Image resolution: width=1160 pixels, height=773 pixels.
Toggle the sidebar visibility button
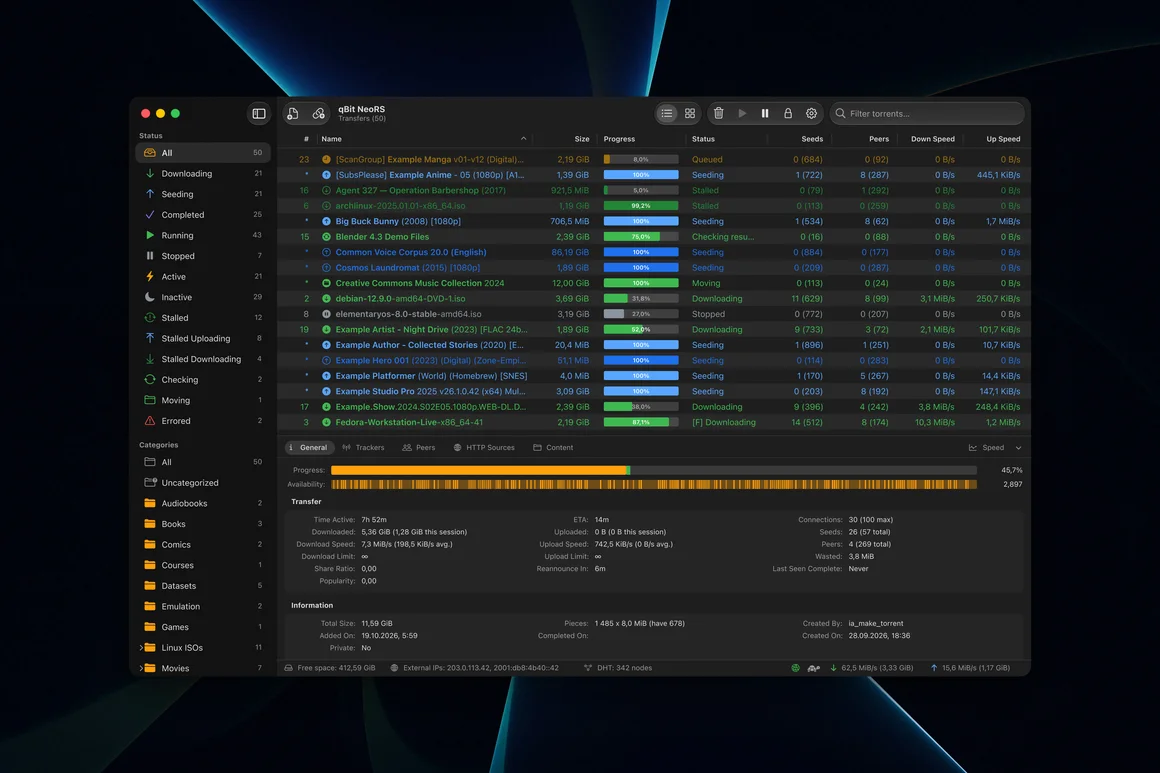259,113
